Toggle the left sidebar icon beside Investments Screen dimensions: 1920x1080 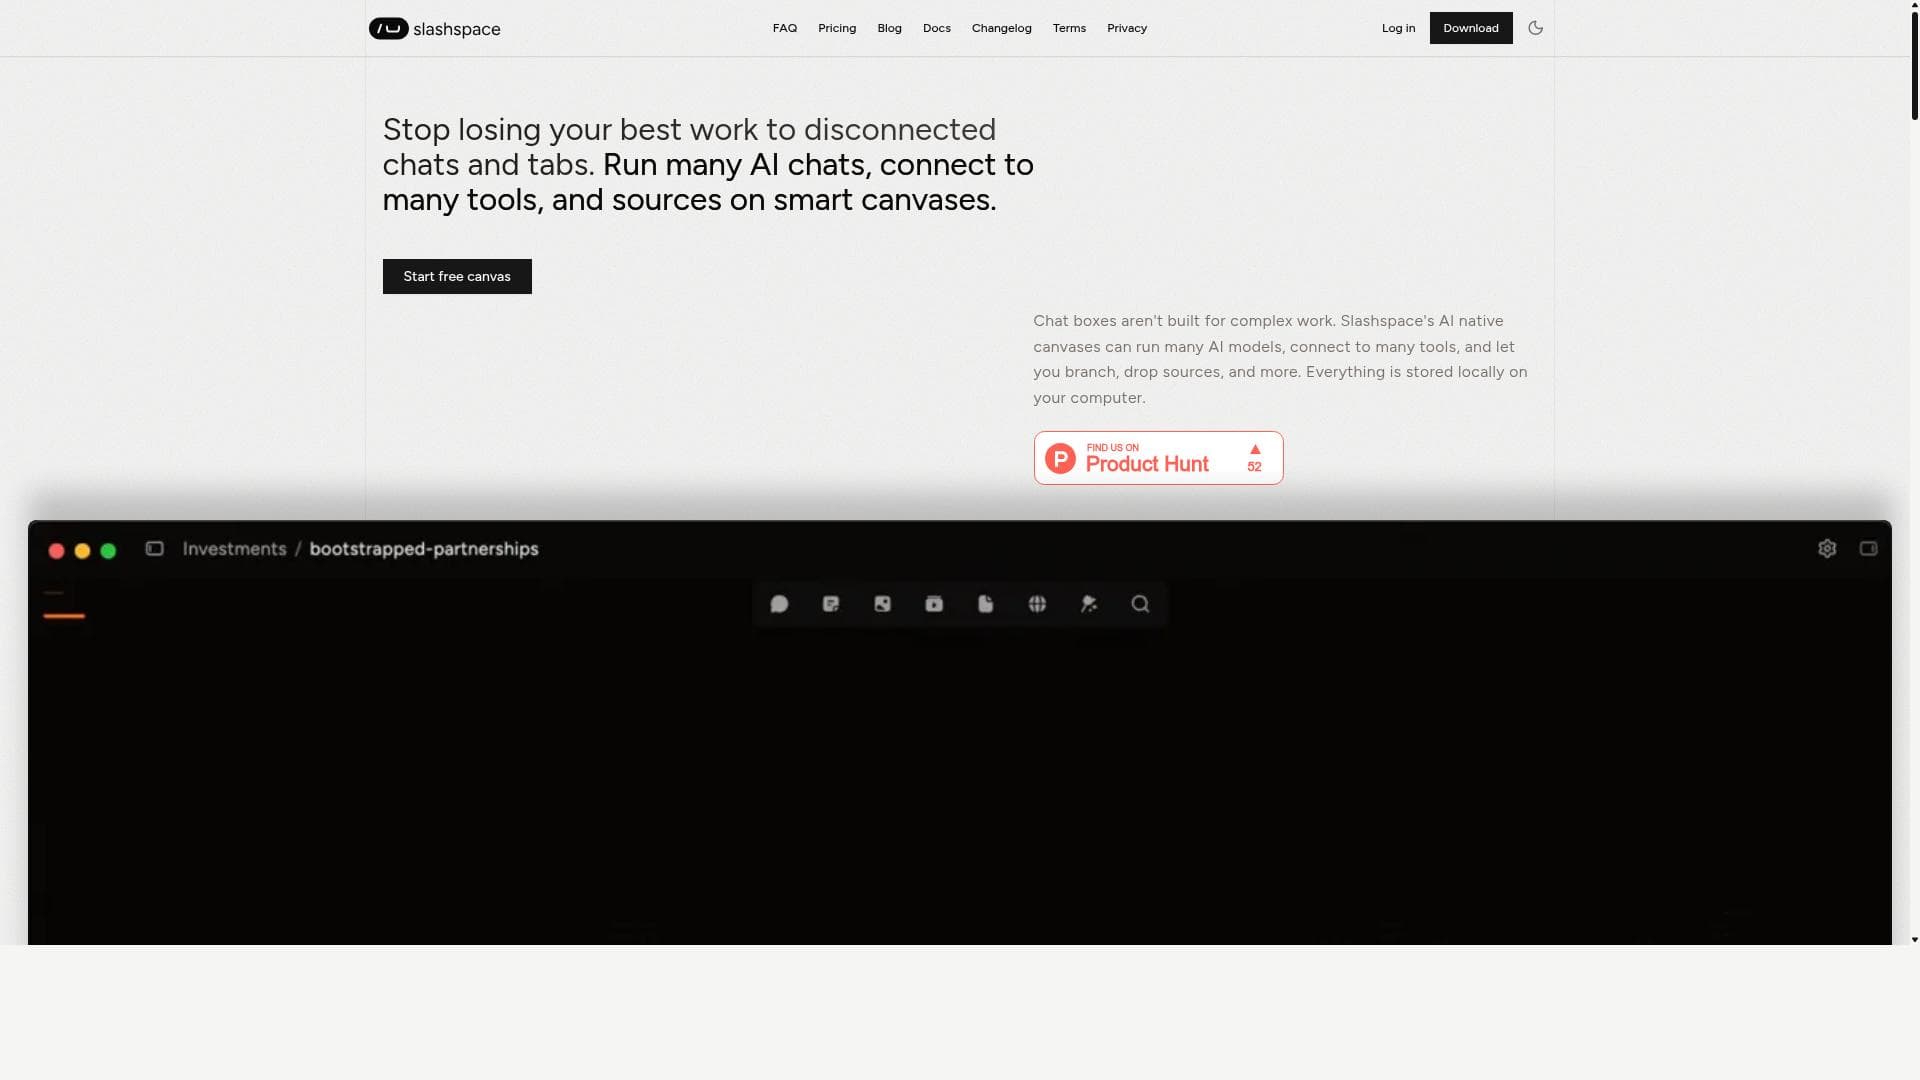[154, 549]
